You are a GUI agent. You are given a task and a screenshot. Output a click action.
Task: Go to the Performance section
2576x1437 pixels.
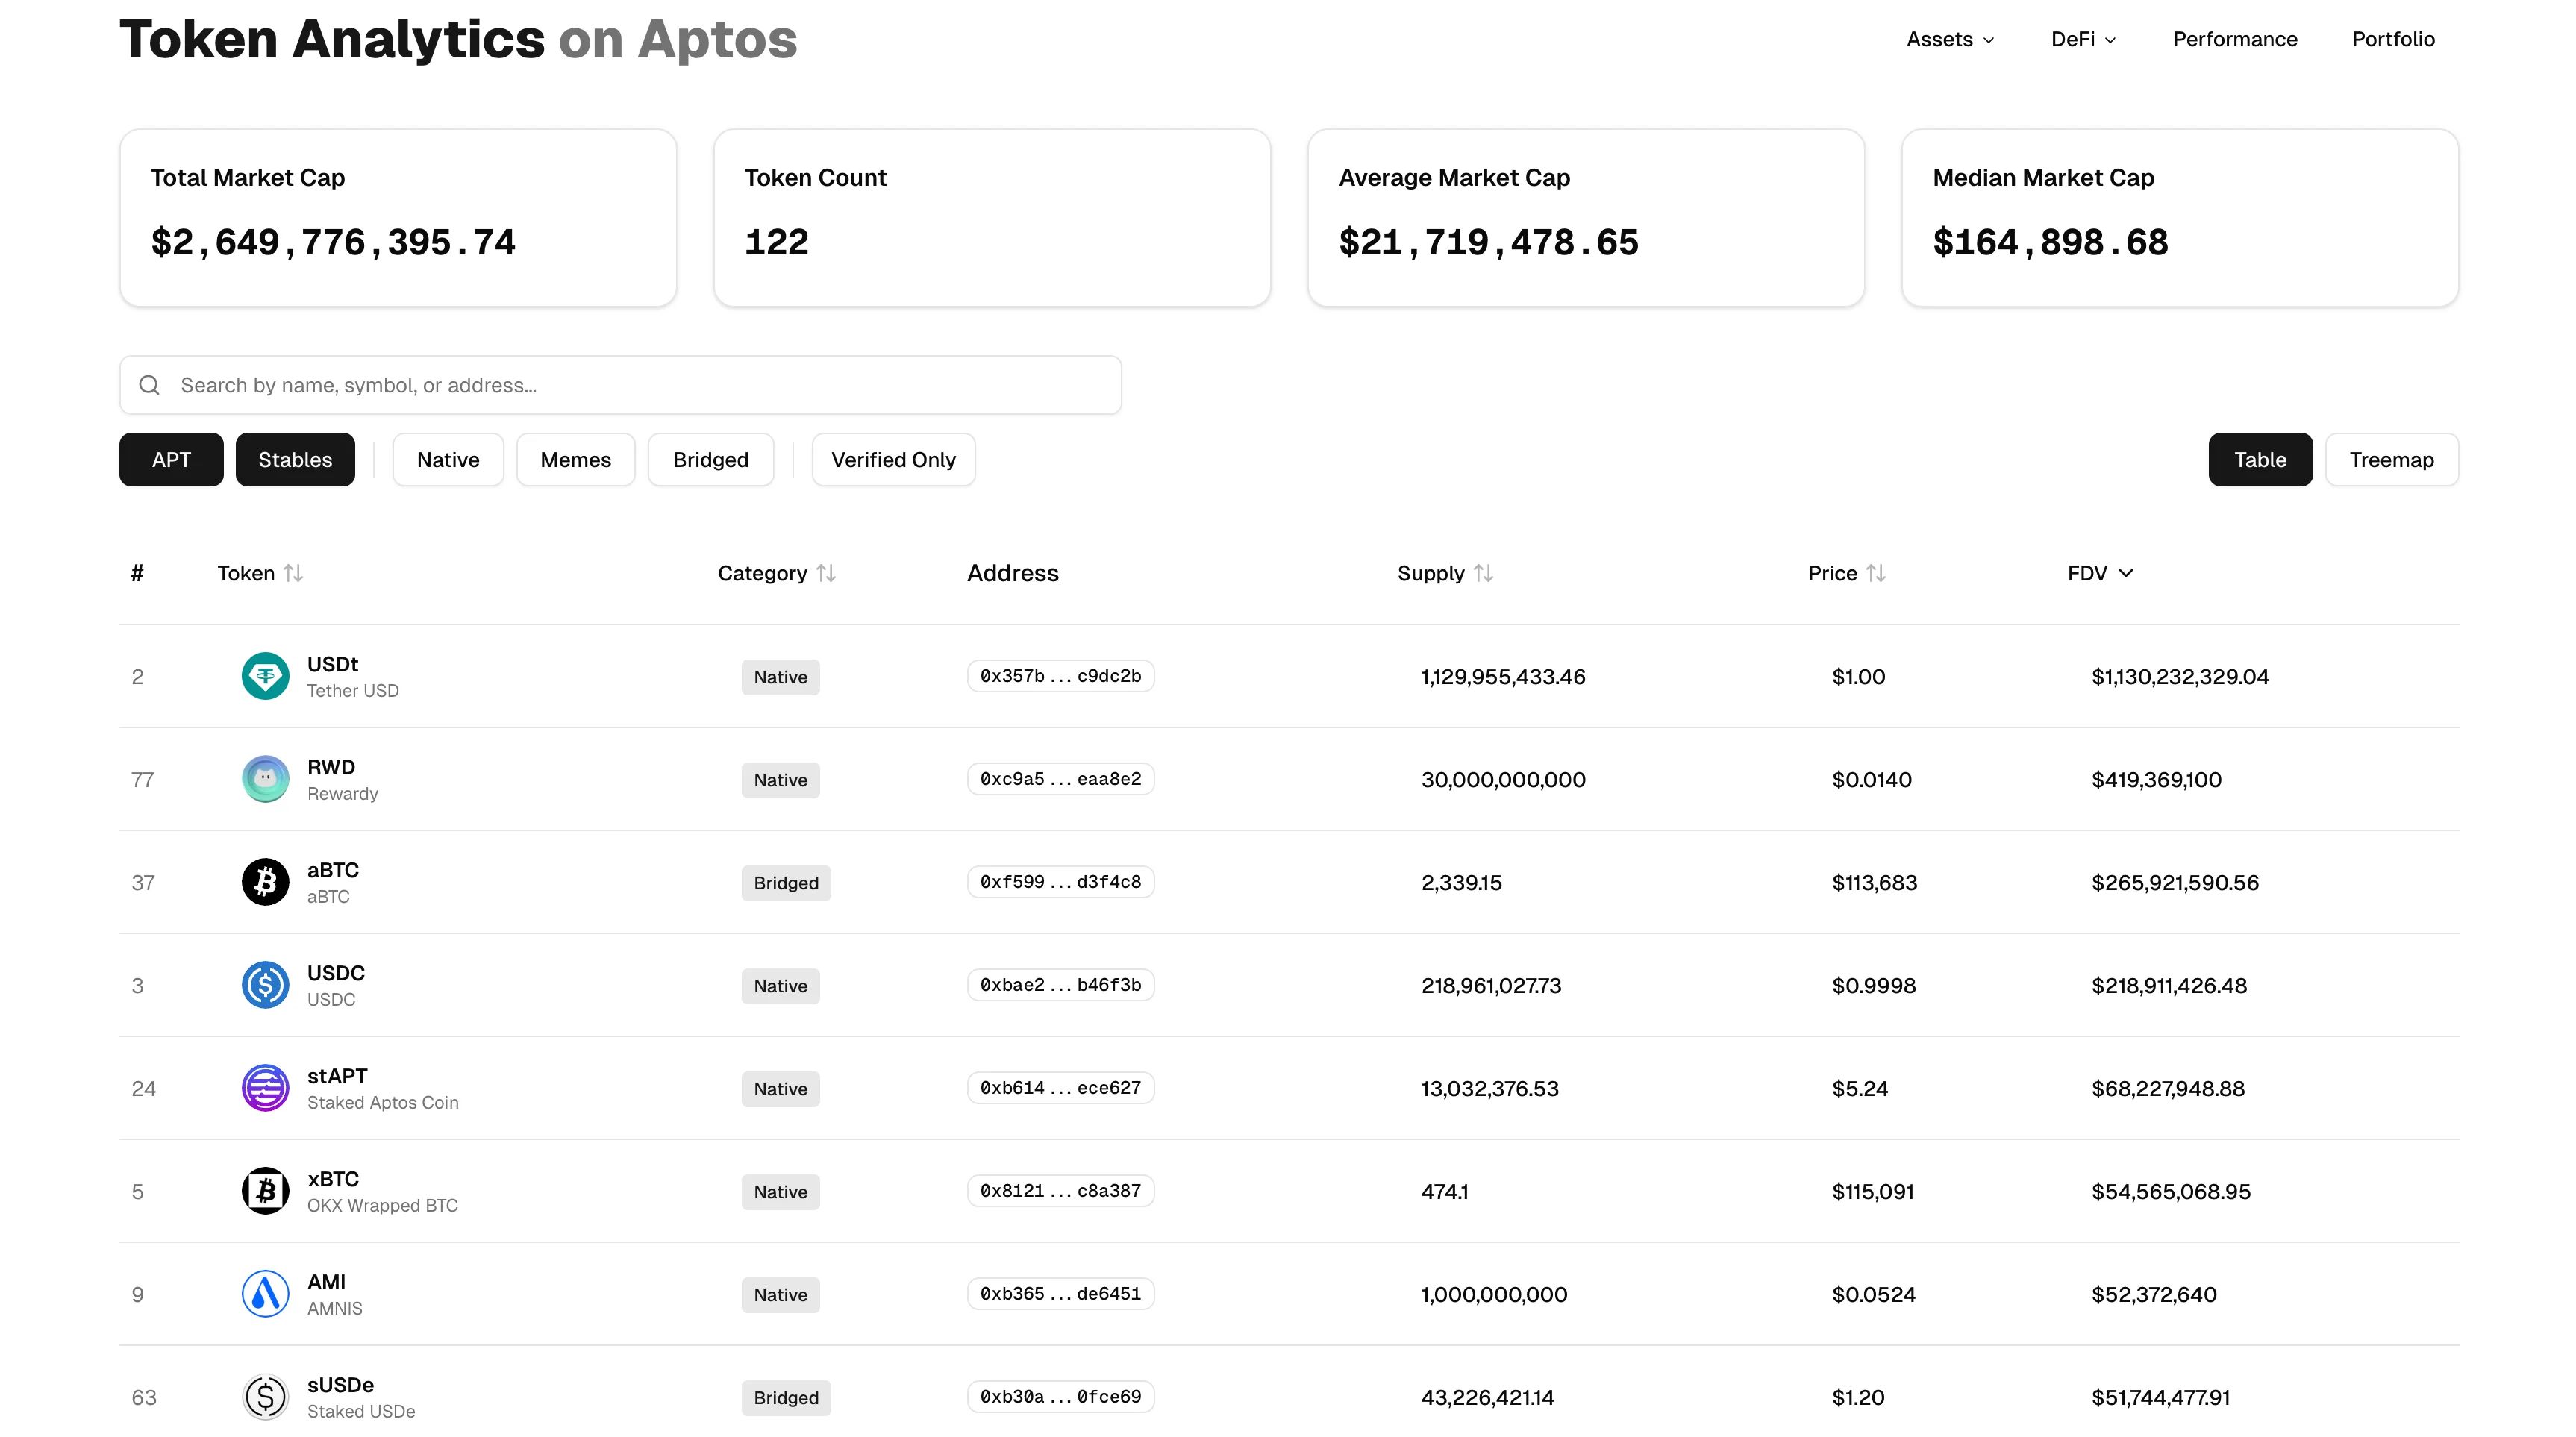[2234, 39]
